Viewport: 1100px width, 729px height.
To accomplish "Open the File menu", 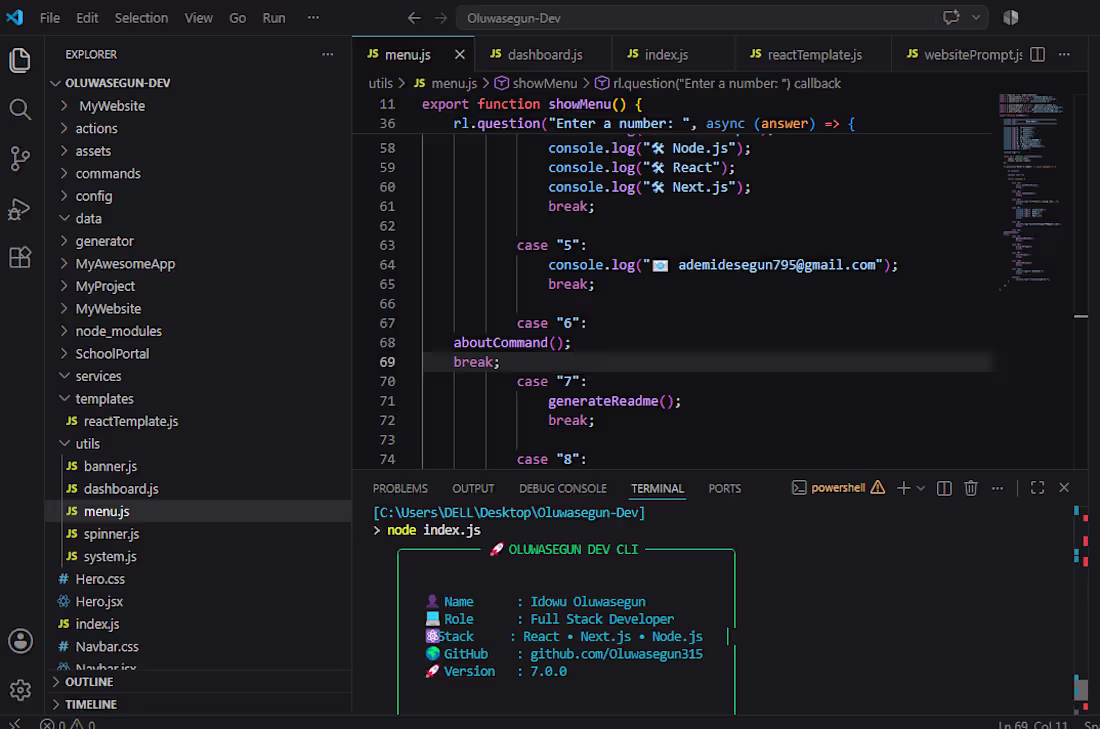I will pyautogui.click(x=50, y=18).
